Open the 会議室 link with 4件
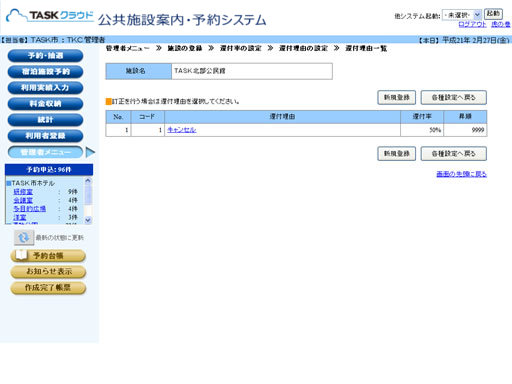 click(x=23, y=200)
